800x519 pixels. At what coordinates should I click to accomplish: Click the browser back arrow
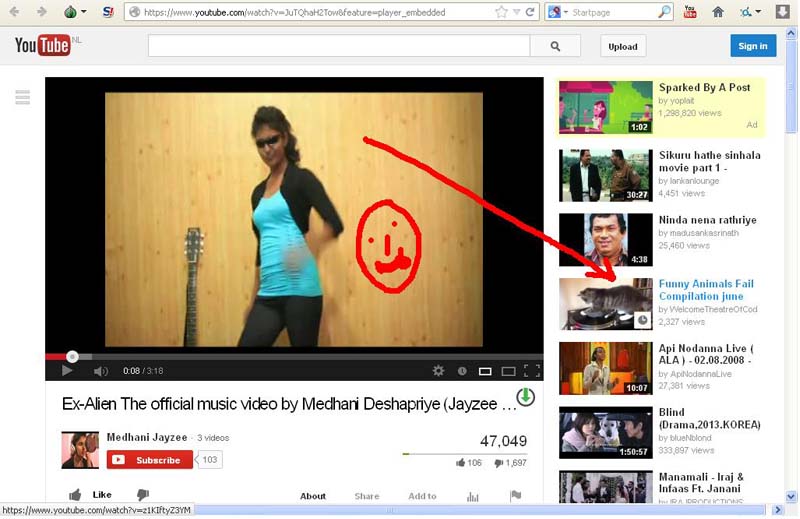point(14,11)
